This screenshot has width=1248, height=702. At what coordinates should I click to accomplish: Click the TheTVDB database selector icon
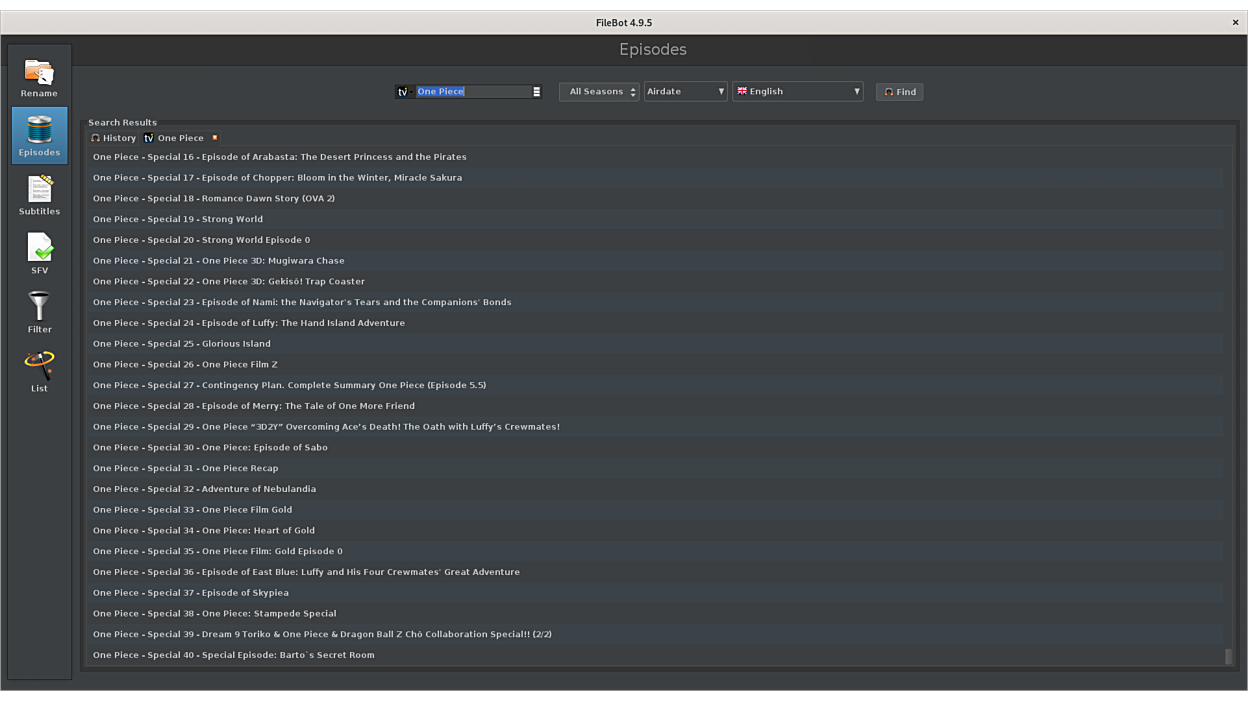coord(402,91)
